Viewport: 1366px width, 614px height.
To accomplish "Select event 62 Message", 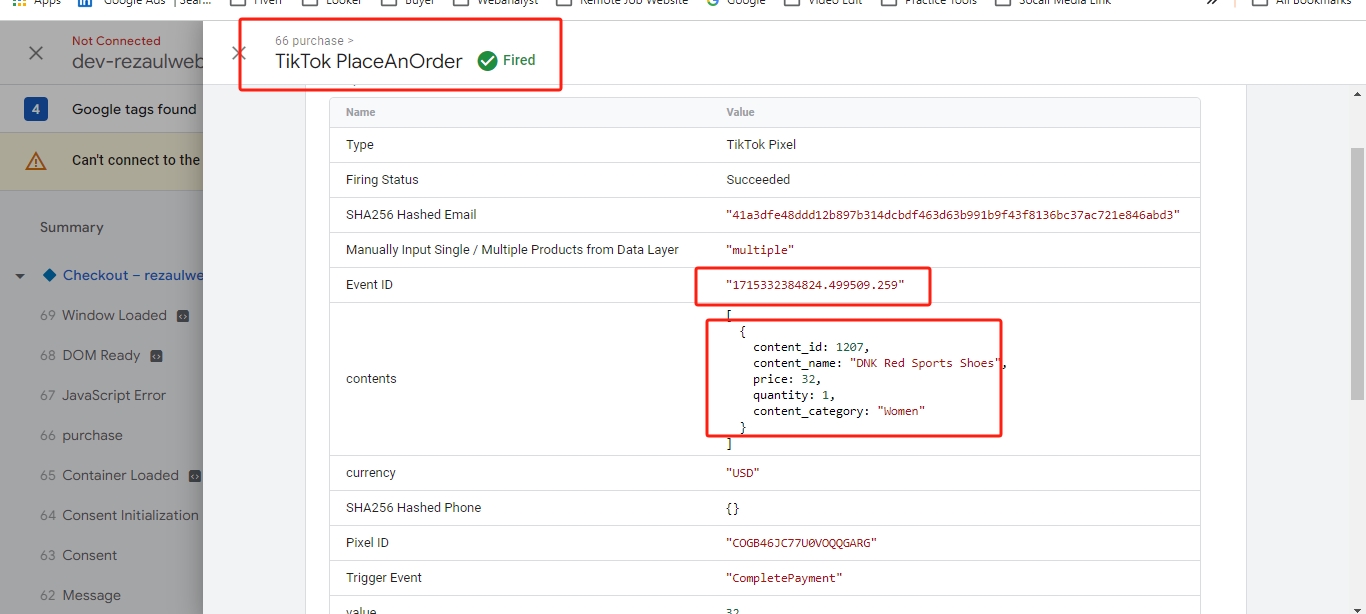I will pos(80,595).
